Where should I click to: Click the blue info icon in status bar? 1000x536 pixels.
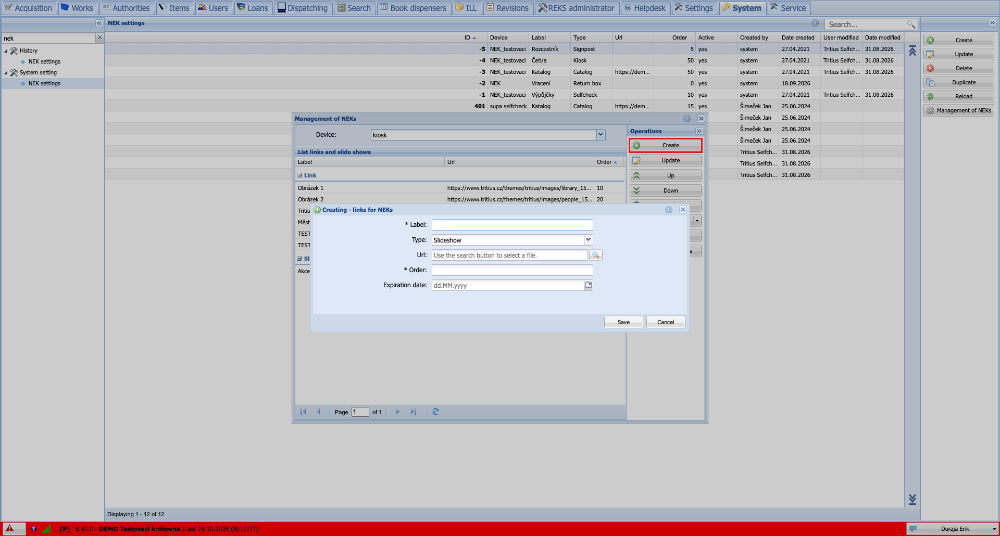[x=33, y=529]
